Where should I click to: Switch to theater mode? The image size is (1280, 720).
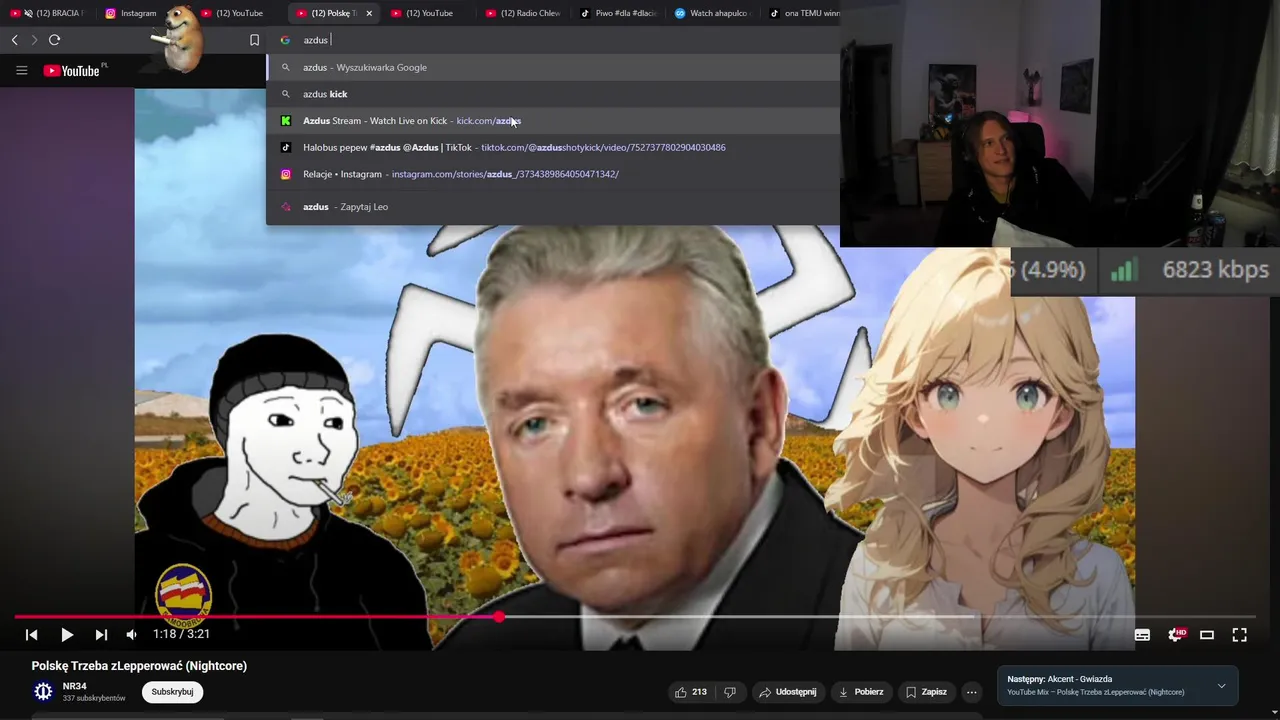[x=1207, y=635]
